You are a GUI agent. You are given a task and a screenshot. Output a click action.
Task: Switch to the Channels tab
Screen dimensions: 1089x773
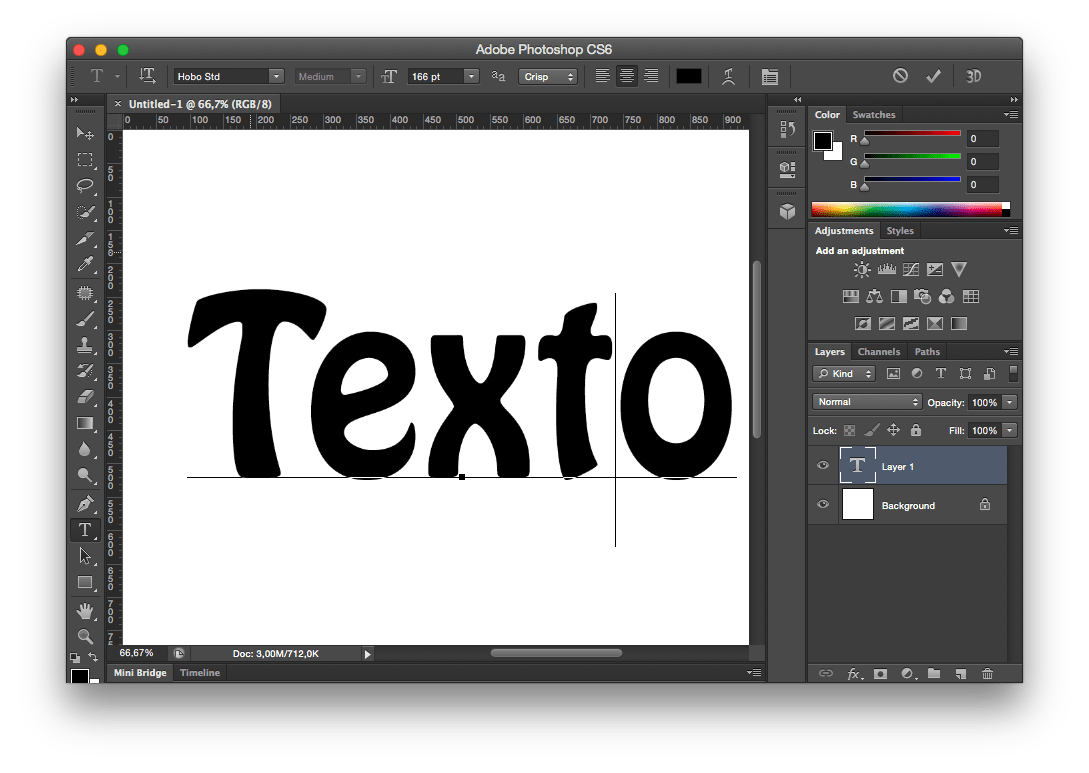pos(879,351)
